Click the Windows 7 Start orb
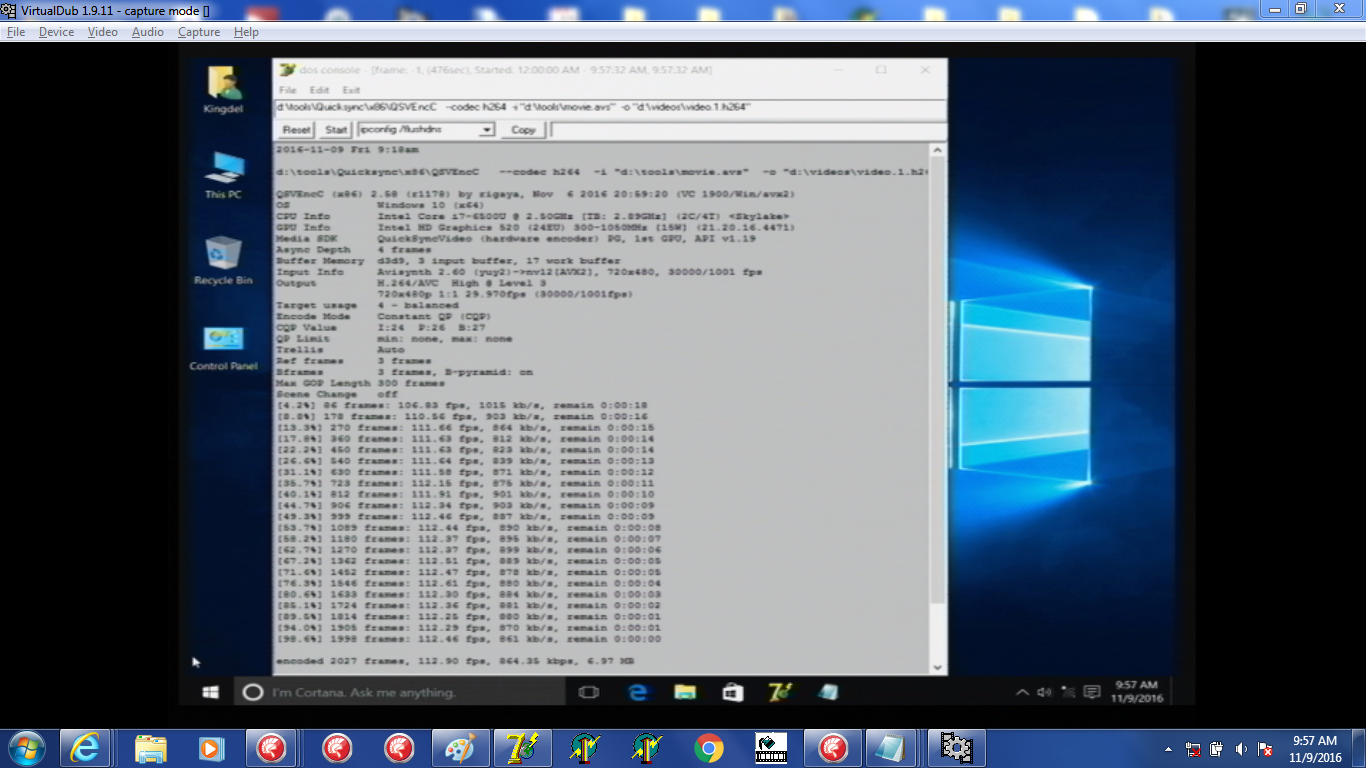The image size is (1366, 768). pos(25,748)
